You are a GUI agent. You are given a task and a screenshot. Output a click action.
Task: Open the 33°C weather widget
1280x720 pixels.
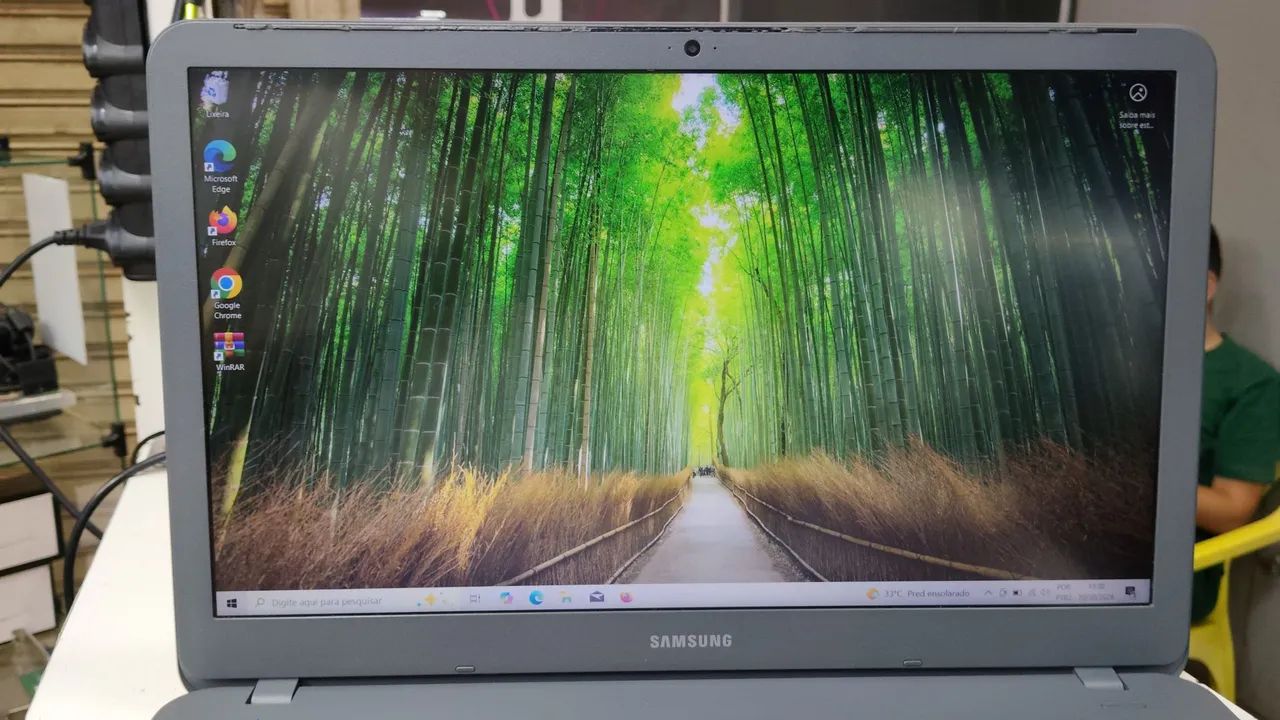[x=918, y=594]
